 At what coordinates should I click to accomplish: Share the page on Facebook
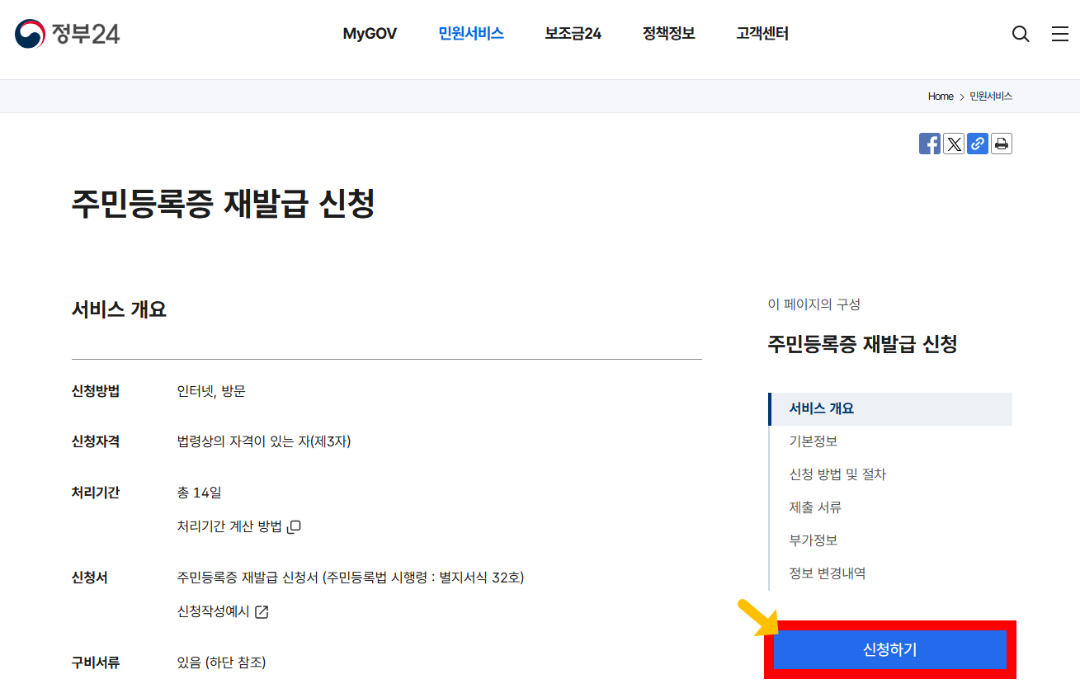tap(929, 143)
